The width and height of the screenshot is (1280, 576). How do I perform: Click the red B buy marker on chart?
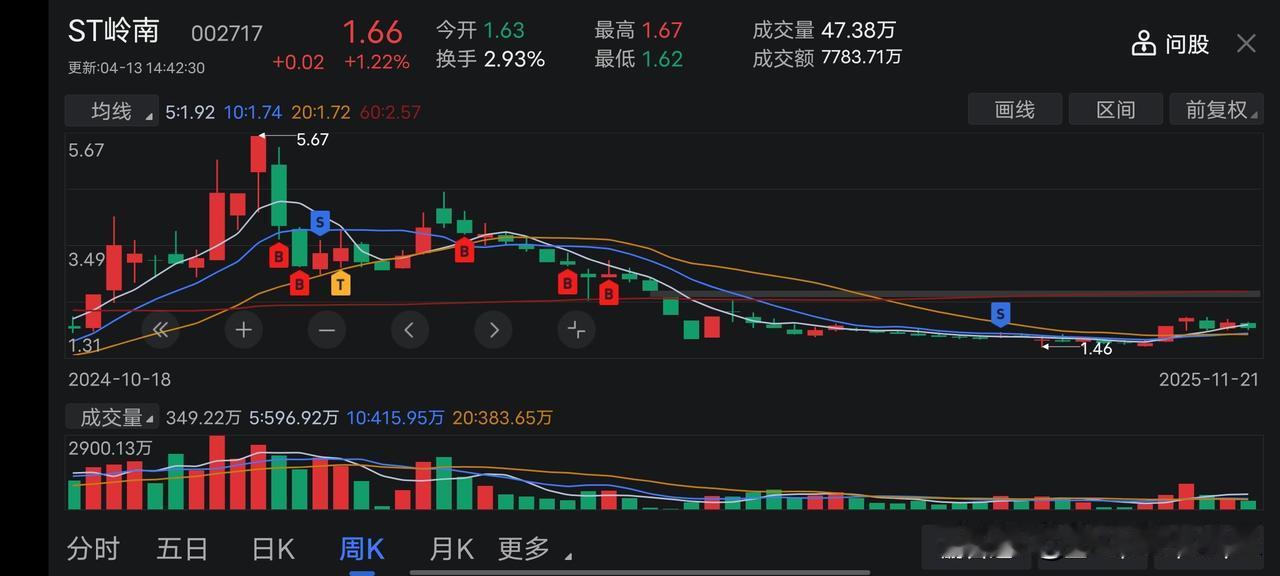pos(278,256)
